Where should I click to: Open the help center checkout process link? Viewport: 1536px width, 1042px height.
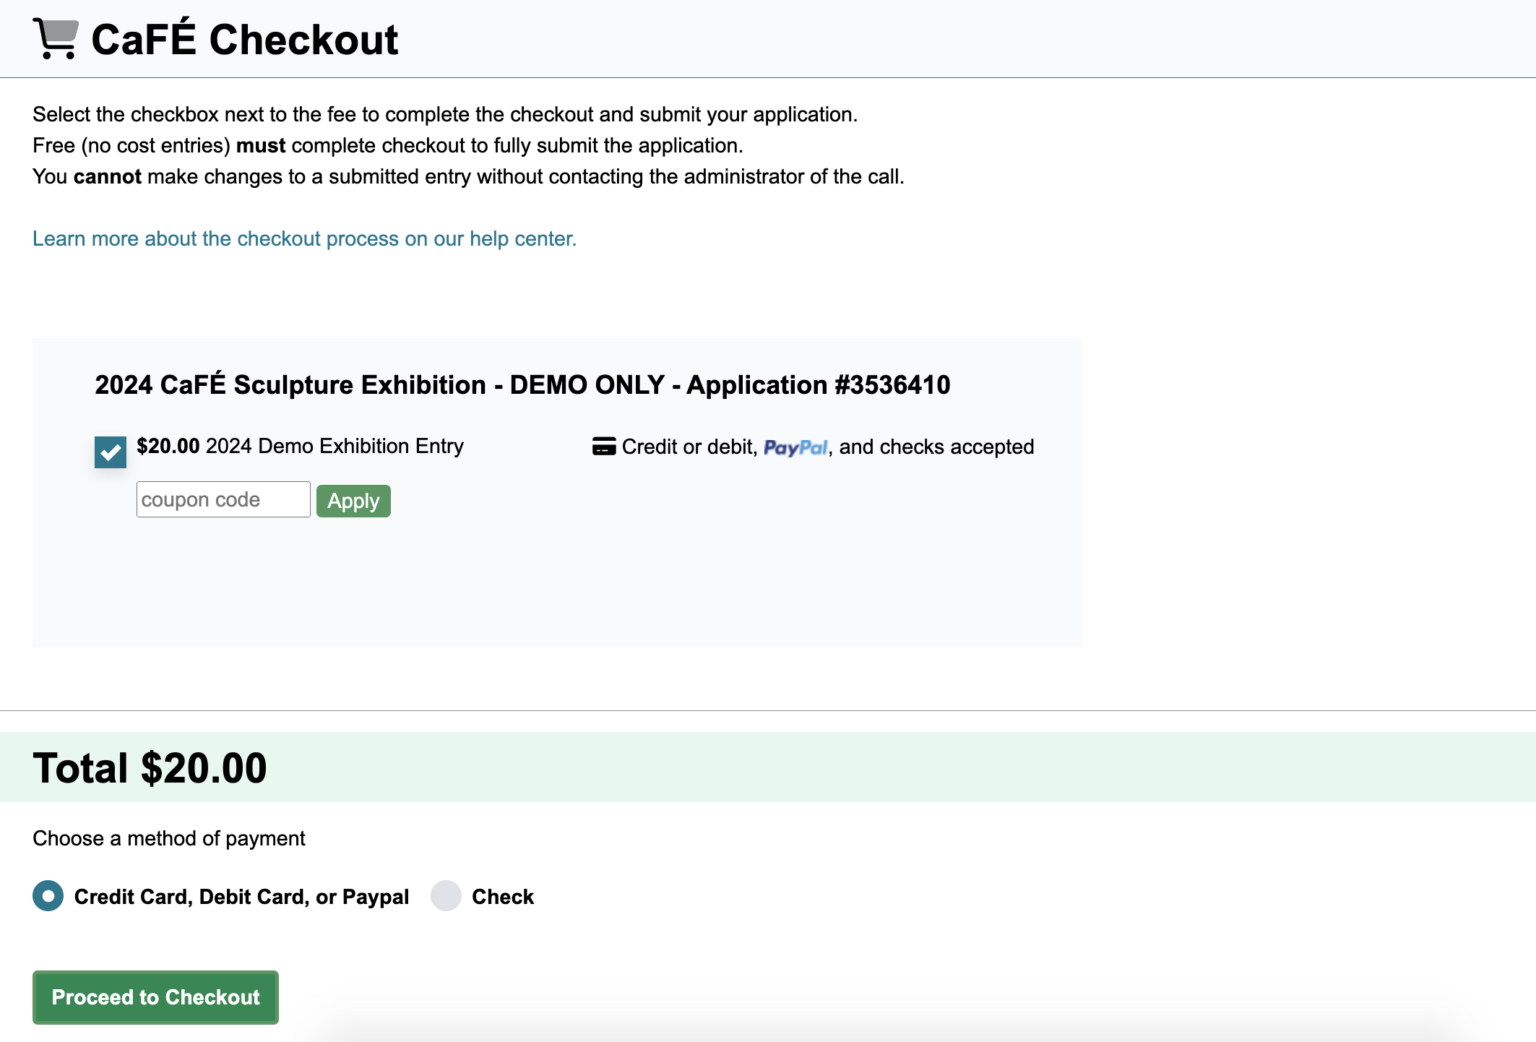[x=304, y=239]
